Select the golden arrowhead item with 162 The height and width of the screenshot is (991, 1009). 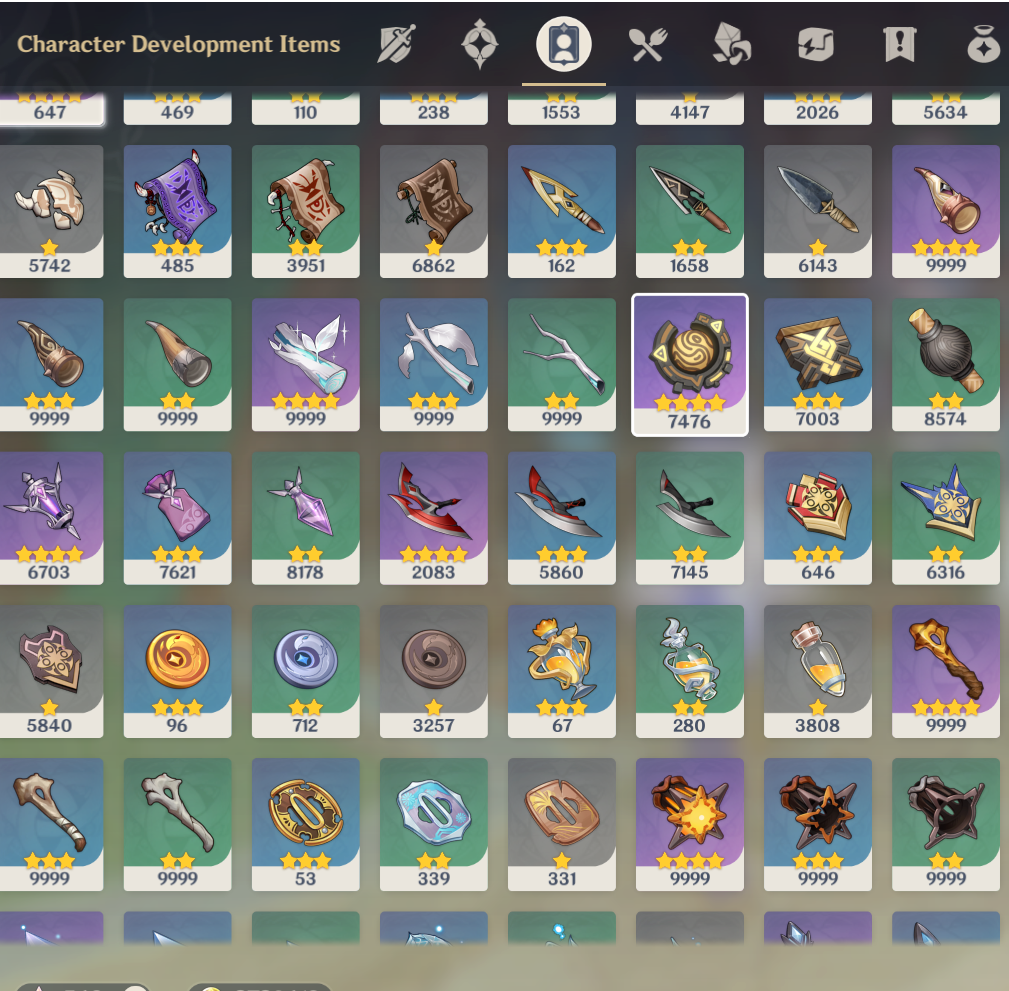562,212
